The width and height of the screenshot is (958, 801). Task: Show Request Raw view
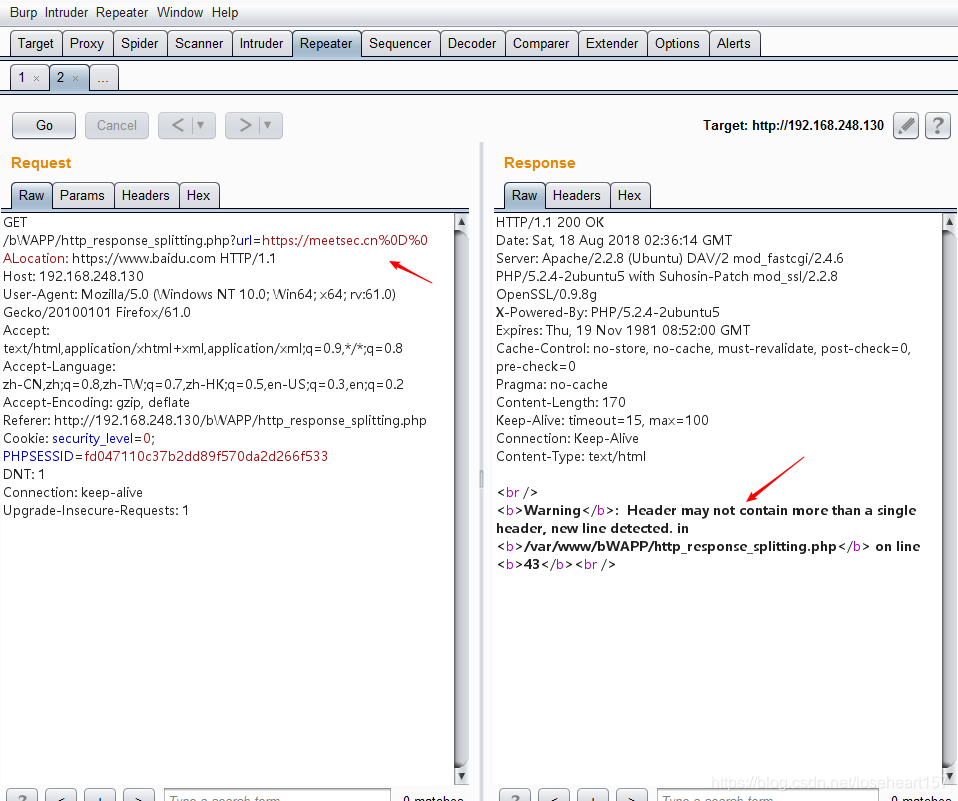(31, 196)
